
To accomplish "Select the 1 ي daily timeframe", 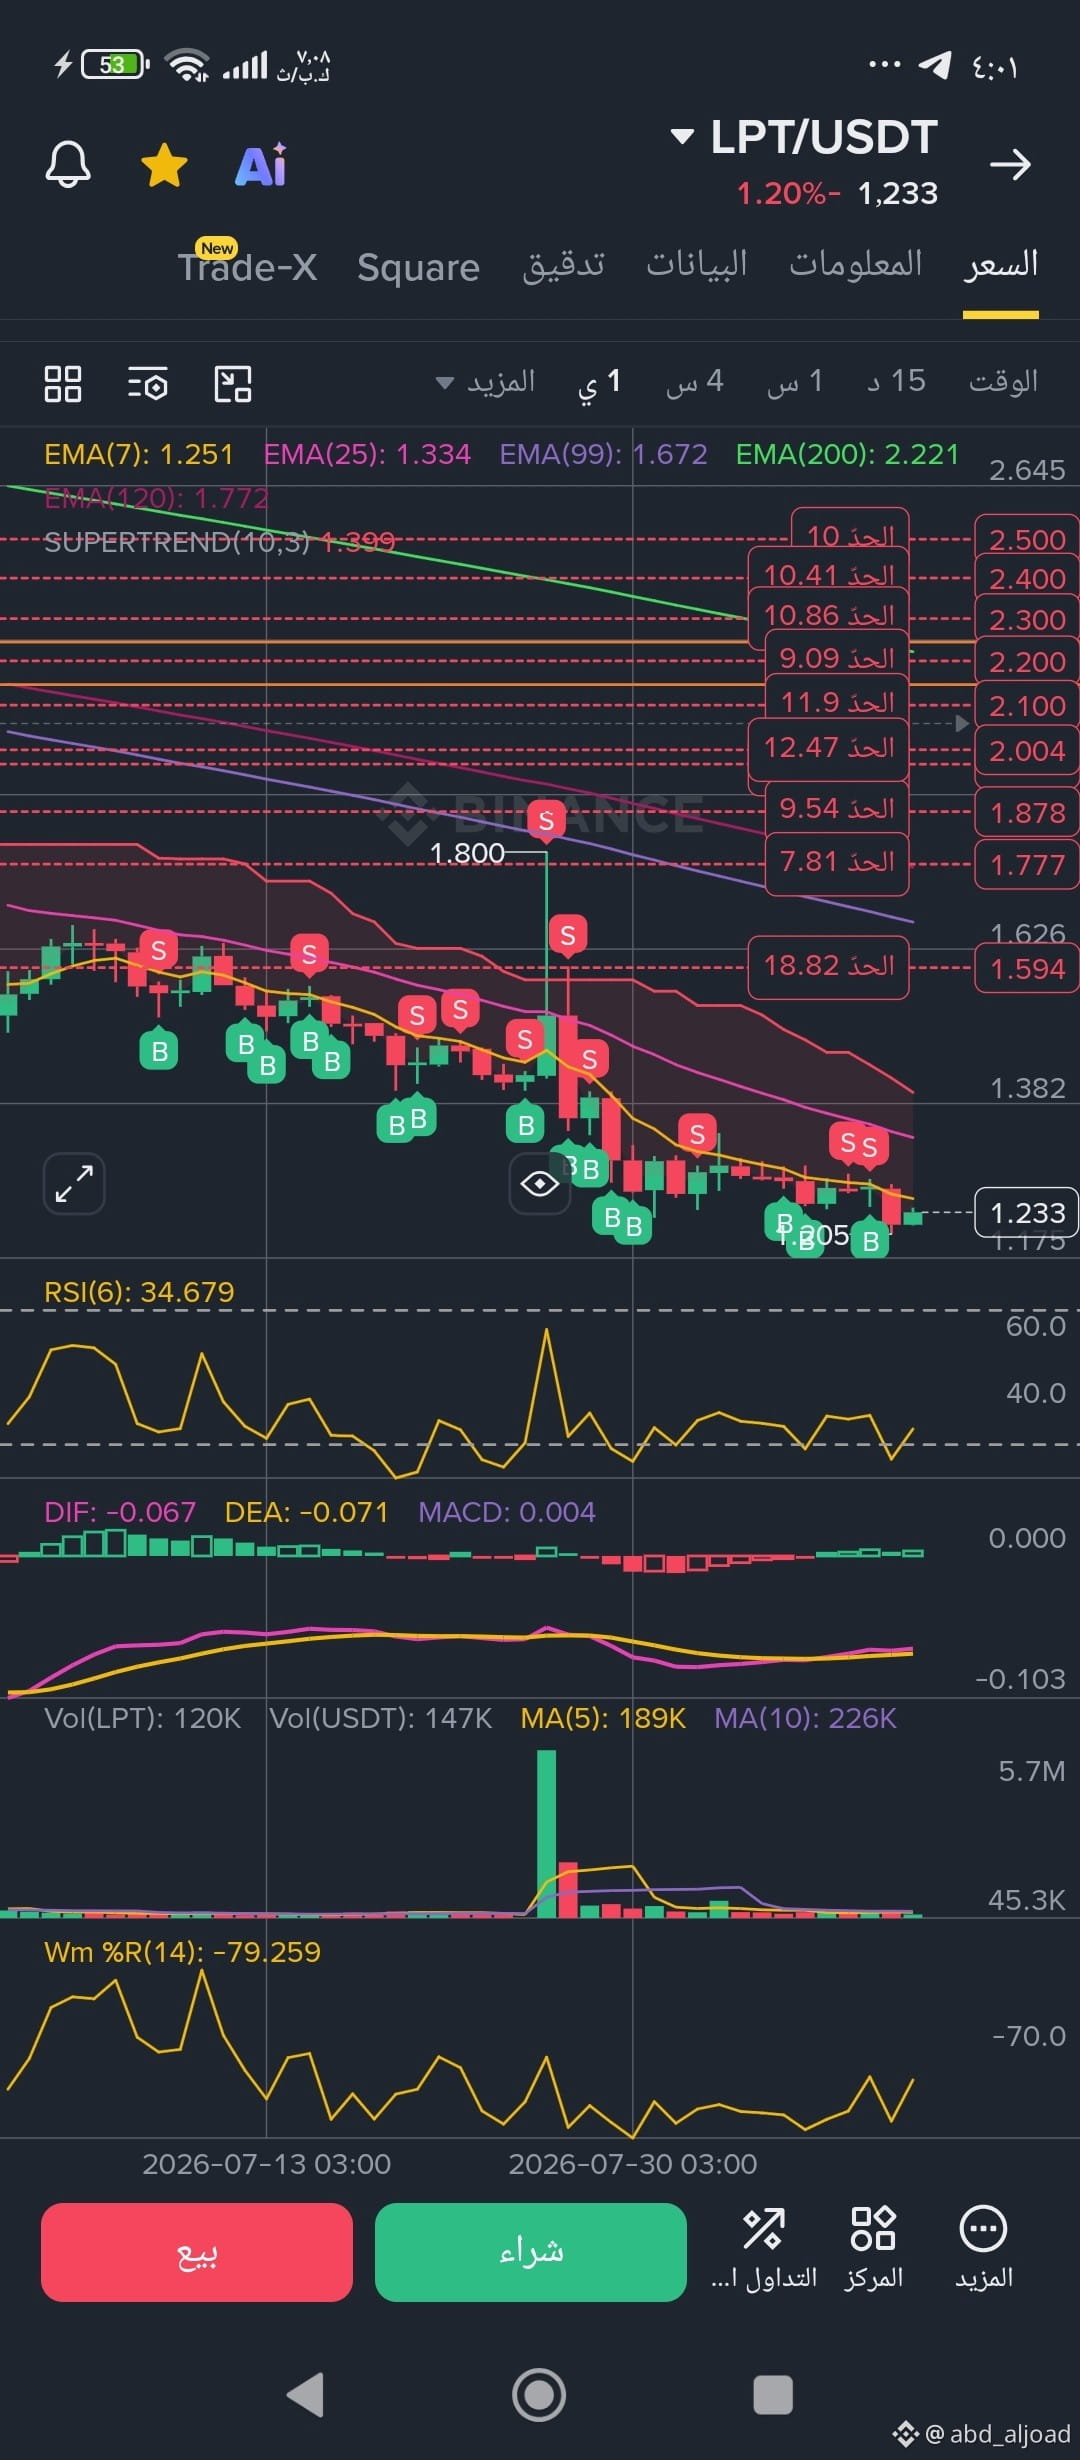I will coord(600,382).
